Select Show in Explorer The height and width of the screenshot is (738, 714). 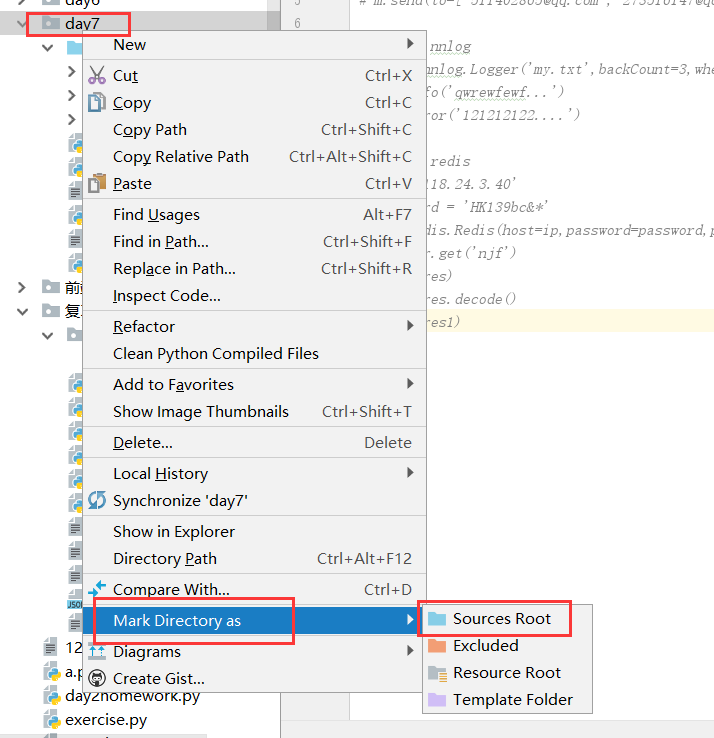(x=254, y=531)
